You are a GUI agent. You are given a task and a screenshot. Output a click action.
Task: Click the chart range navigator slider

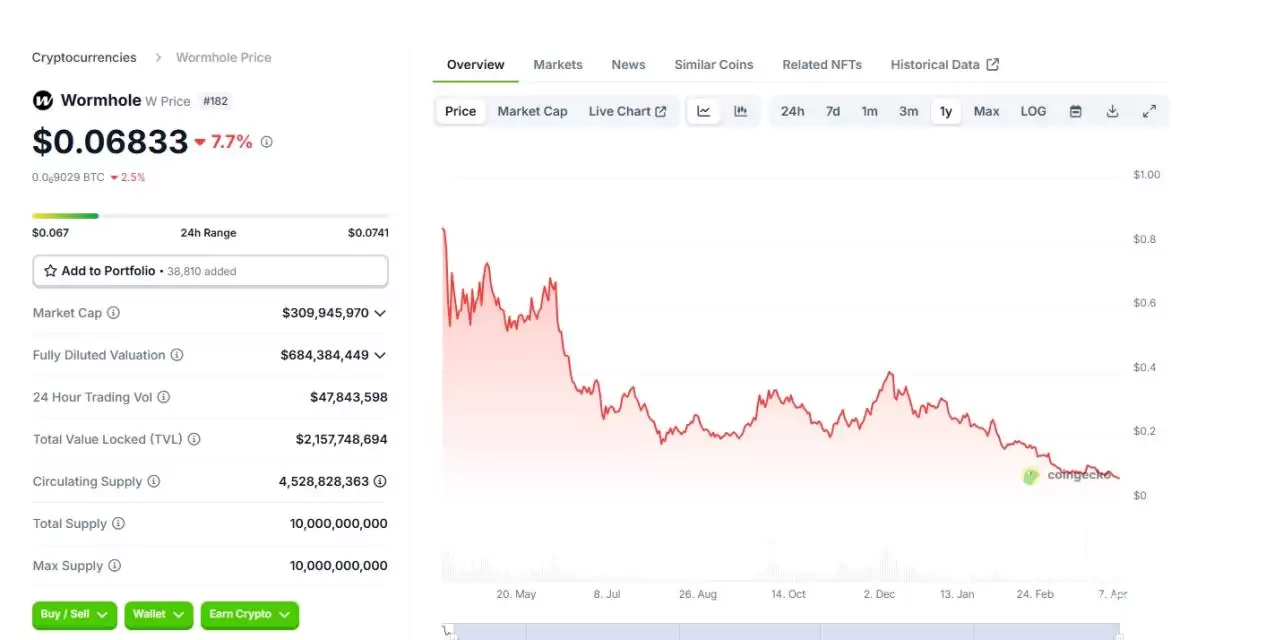782,632
